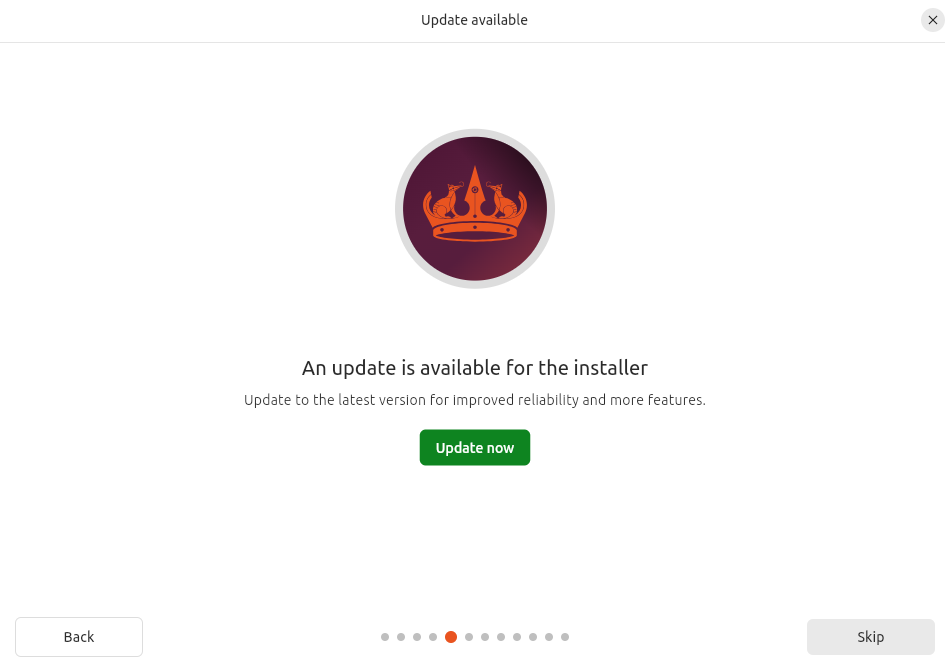Image resolution: width=945 pixels, height=668 pixels.
Task: Select the third page indicator dot
Action: (x=417, y=637)
